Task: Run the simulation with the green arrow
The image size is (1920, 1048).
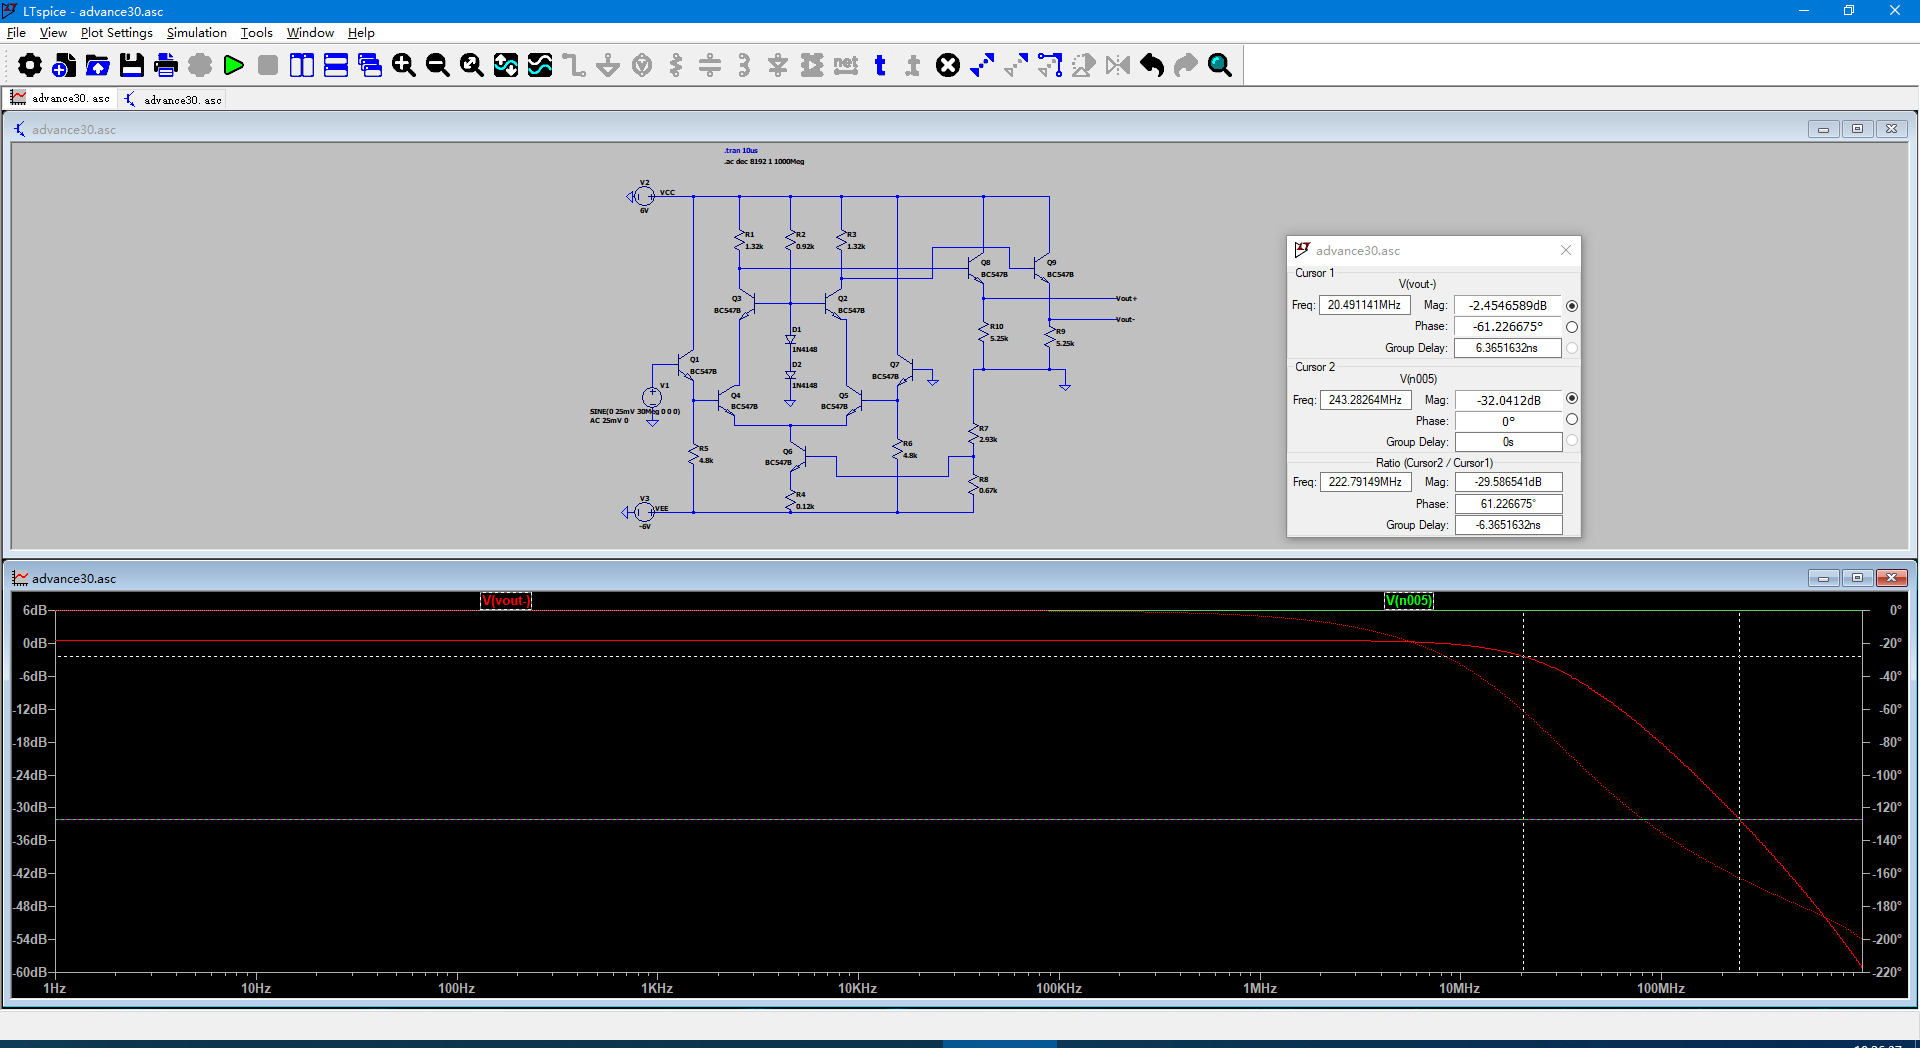Action: tap(234, 65)
